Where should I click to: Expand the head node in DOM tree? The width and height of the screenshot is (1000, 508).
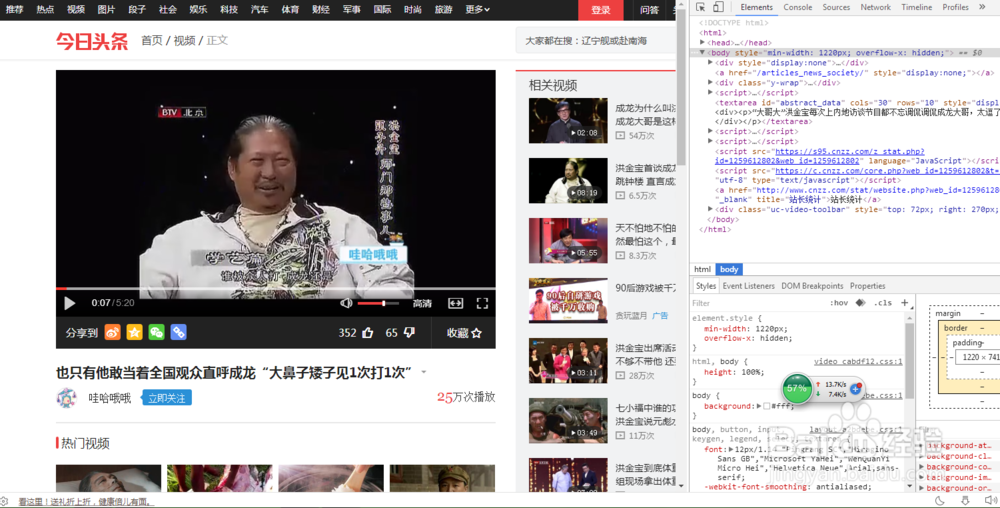click(702, 43)
